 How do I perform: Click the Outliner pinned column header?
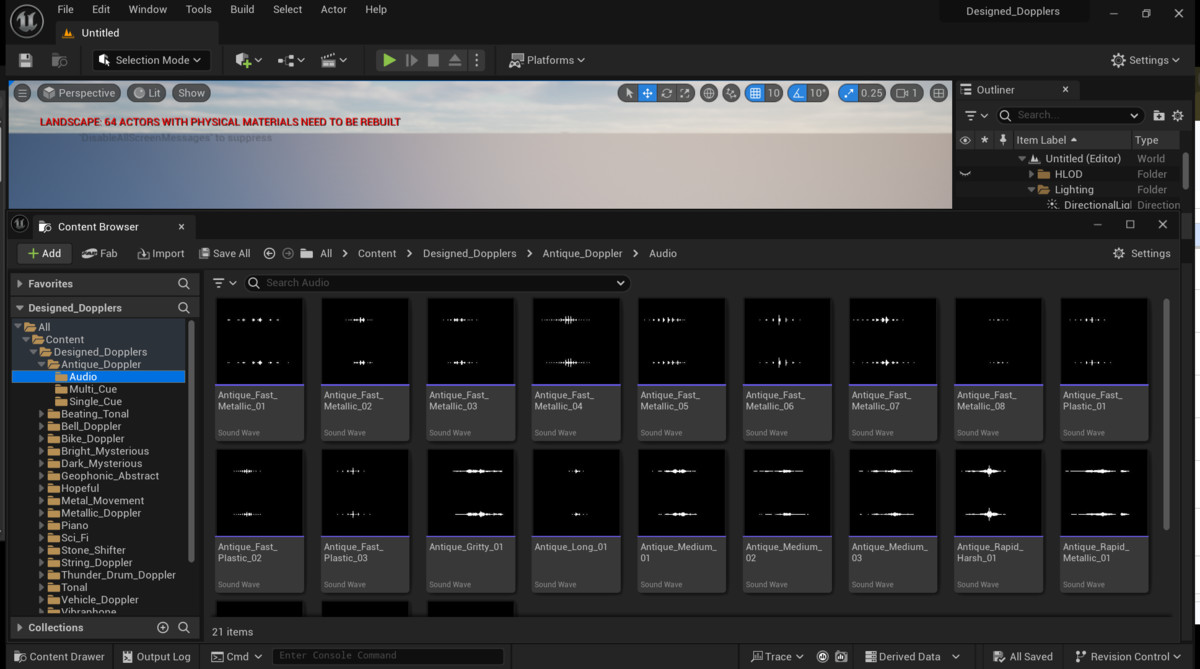tap(1003, 140)
